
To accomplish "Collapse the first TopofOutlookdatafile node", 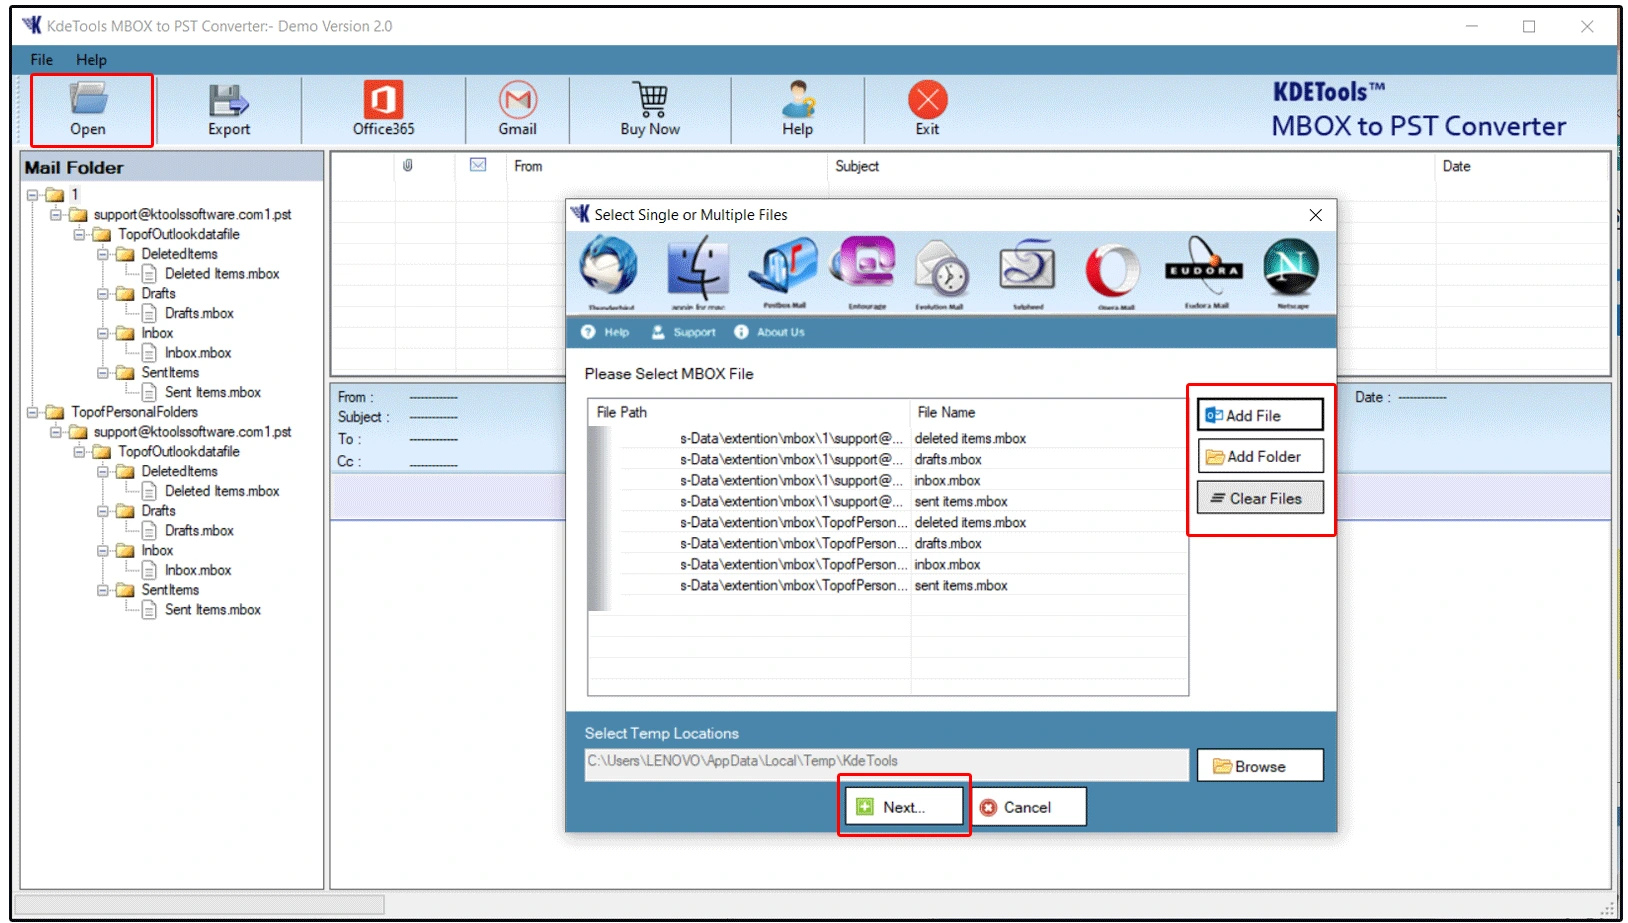I will click(x=79, y=235).
